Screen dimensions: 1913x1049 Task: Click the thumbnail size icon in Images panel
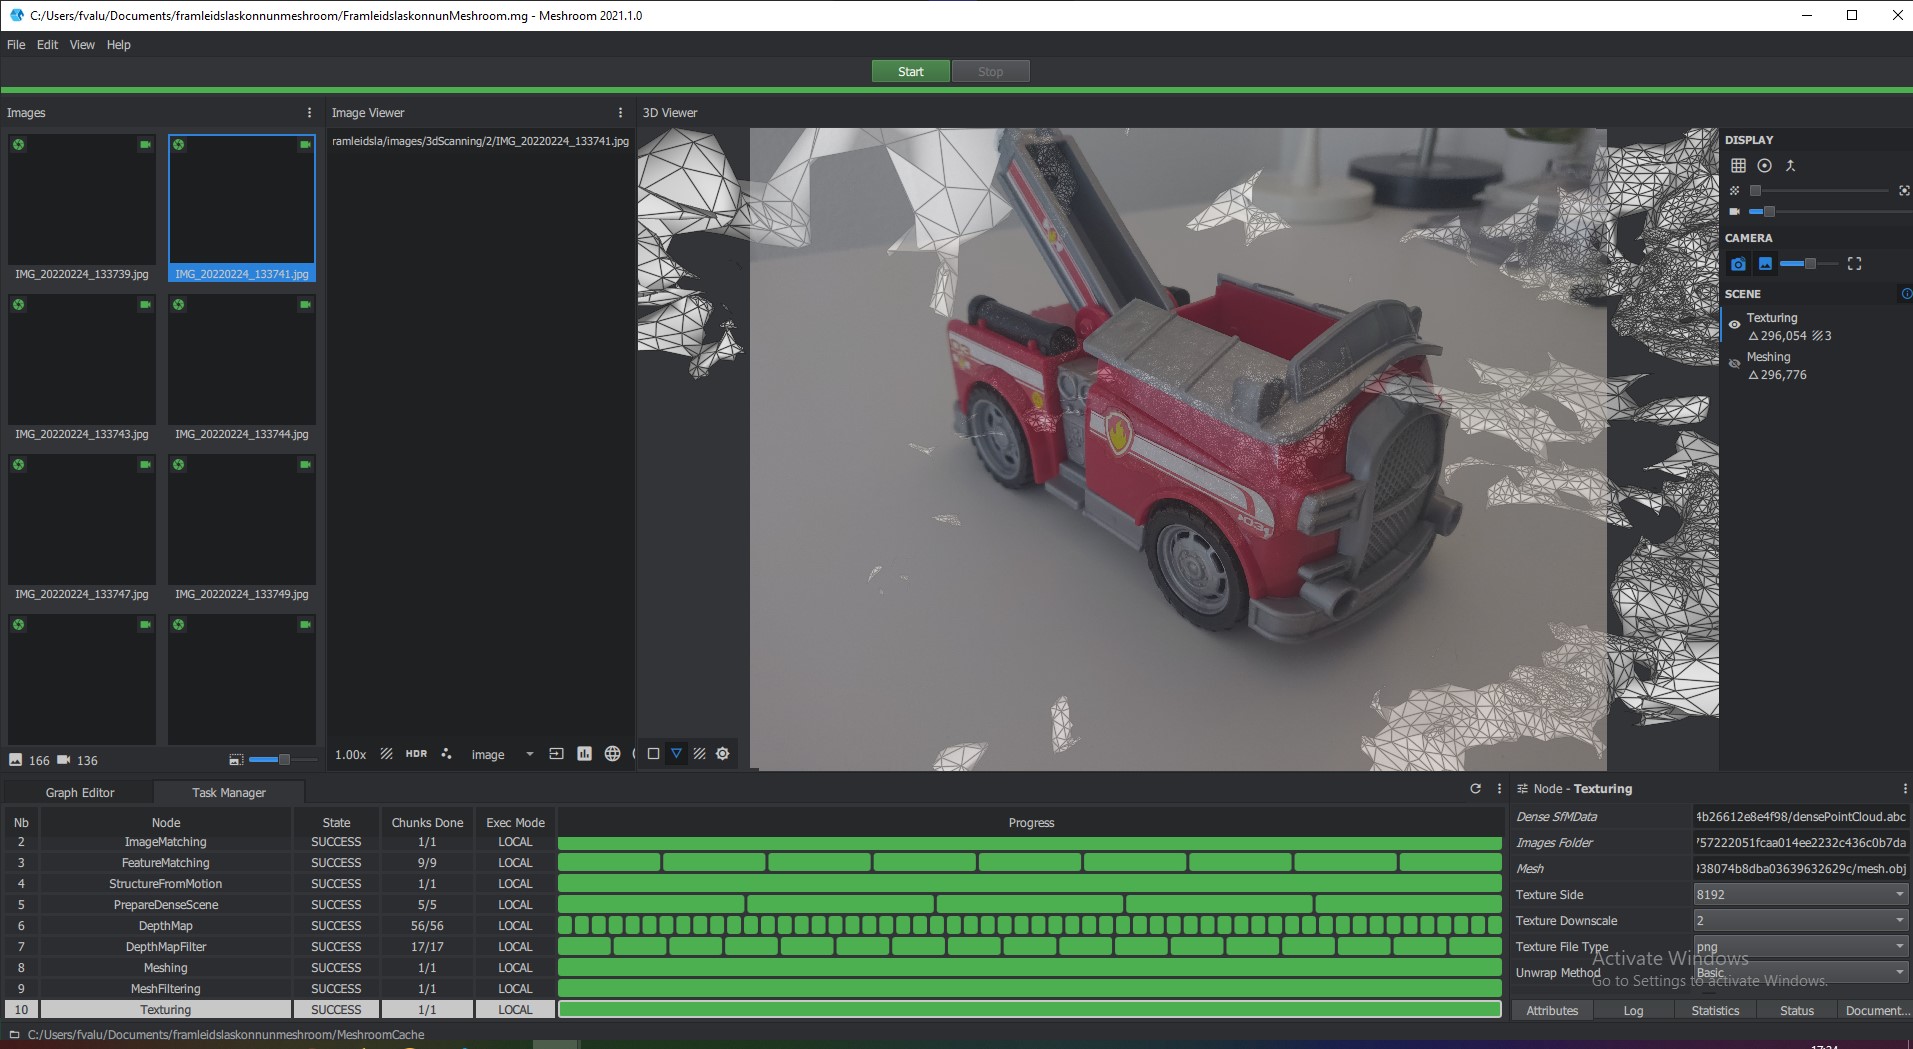[x=236, y=760]
